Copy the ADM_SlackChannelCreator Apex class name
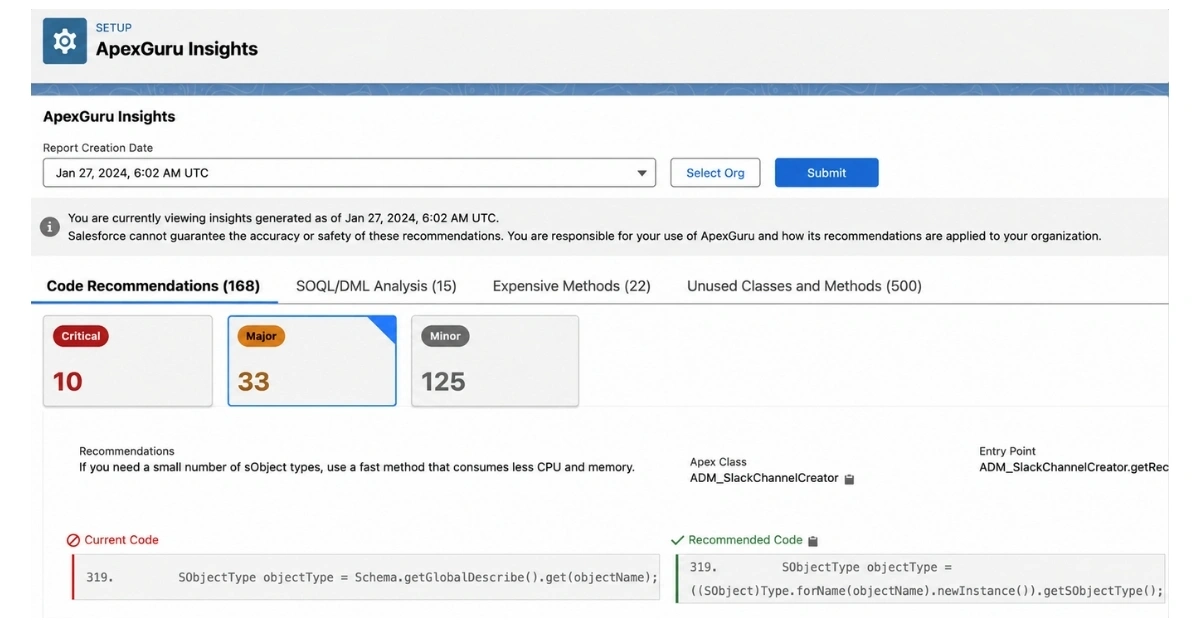1200x627 pixels. (x=849, y=479)
